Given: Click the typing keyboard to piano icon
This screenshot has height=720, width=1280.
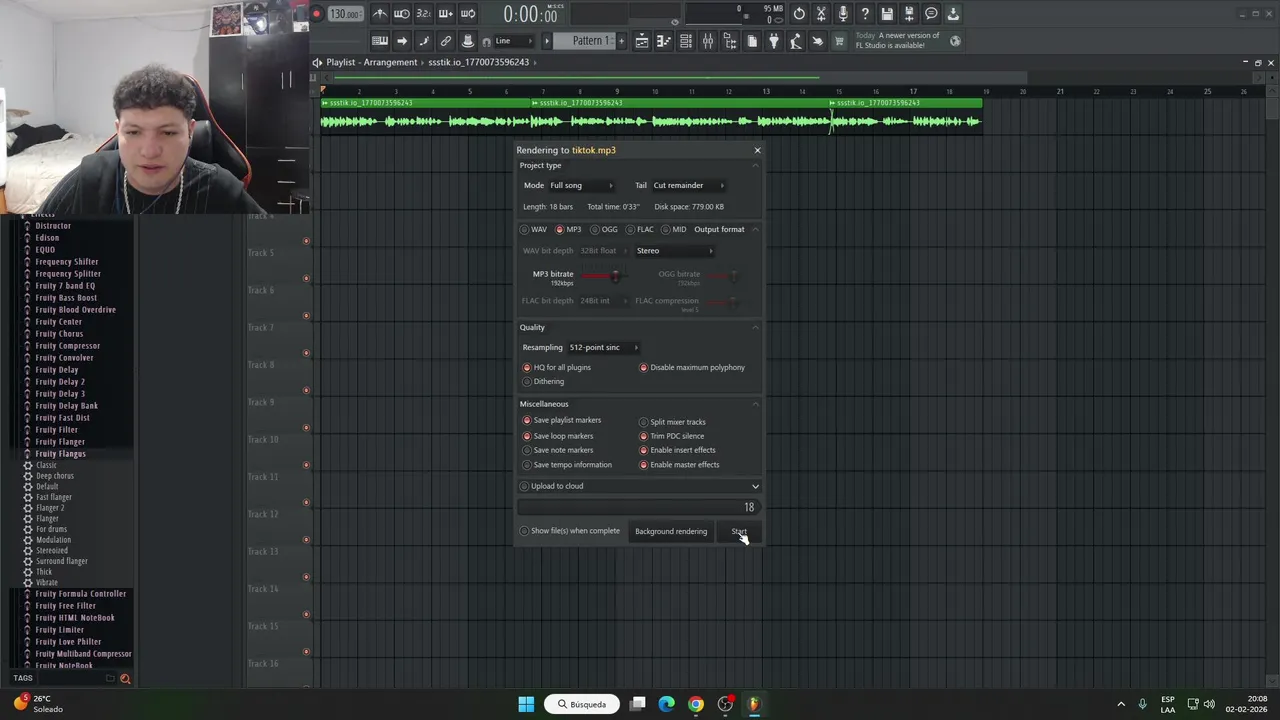Looking at the screenshot, I should [x=380, y=41].
